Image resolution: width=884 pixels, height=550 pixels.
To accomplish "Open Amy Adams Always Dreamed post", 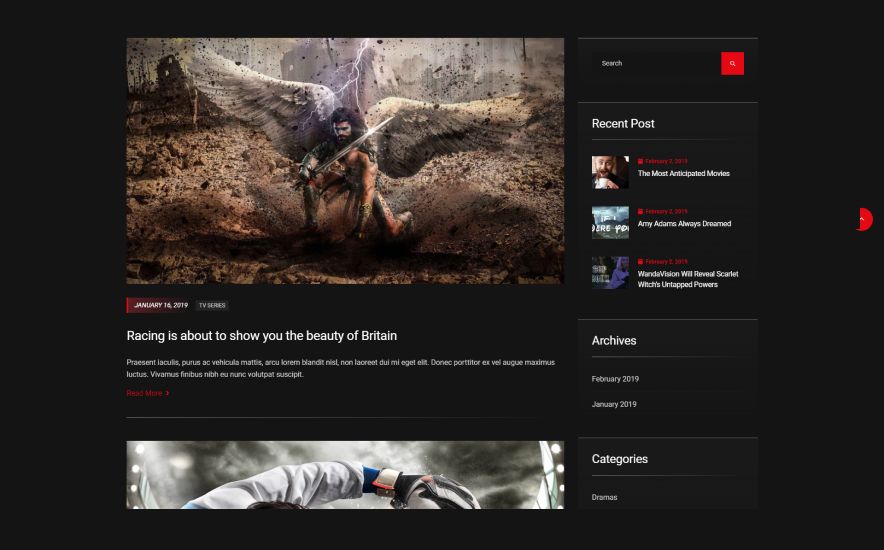I will point(684,224).
